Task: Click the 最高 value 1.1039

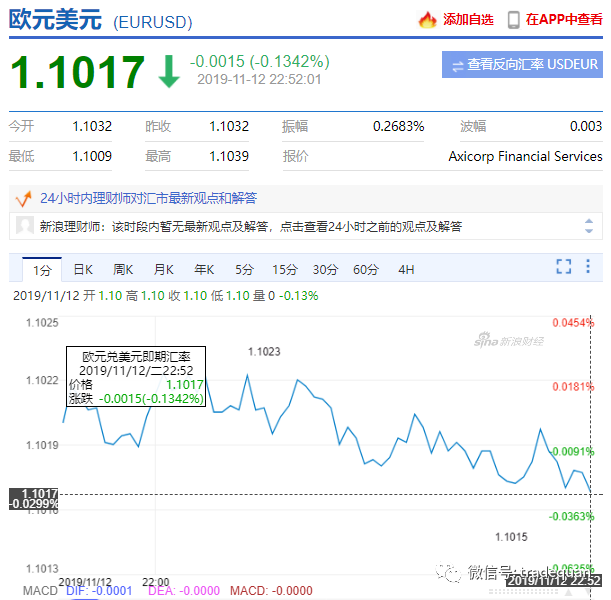Action: [x=229, y=156]
